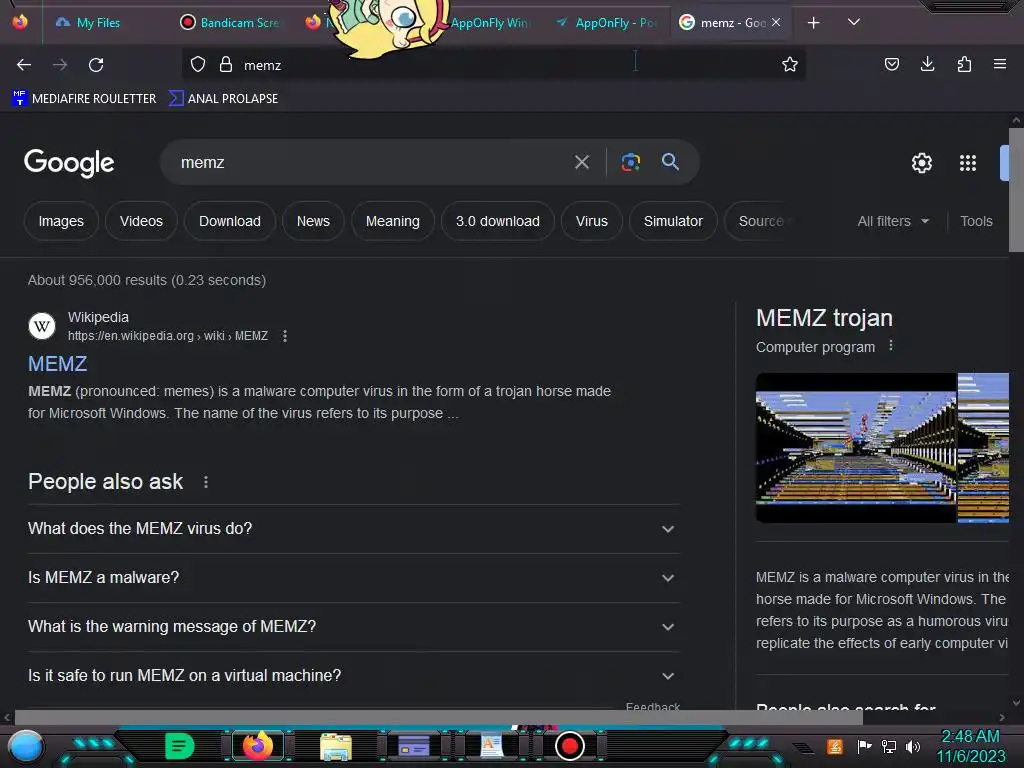Select the News filter chip
This screenshot has height=768, width=1024.
click(x=313, y=221)
